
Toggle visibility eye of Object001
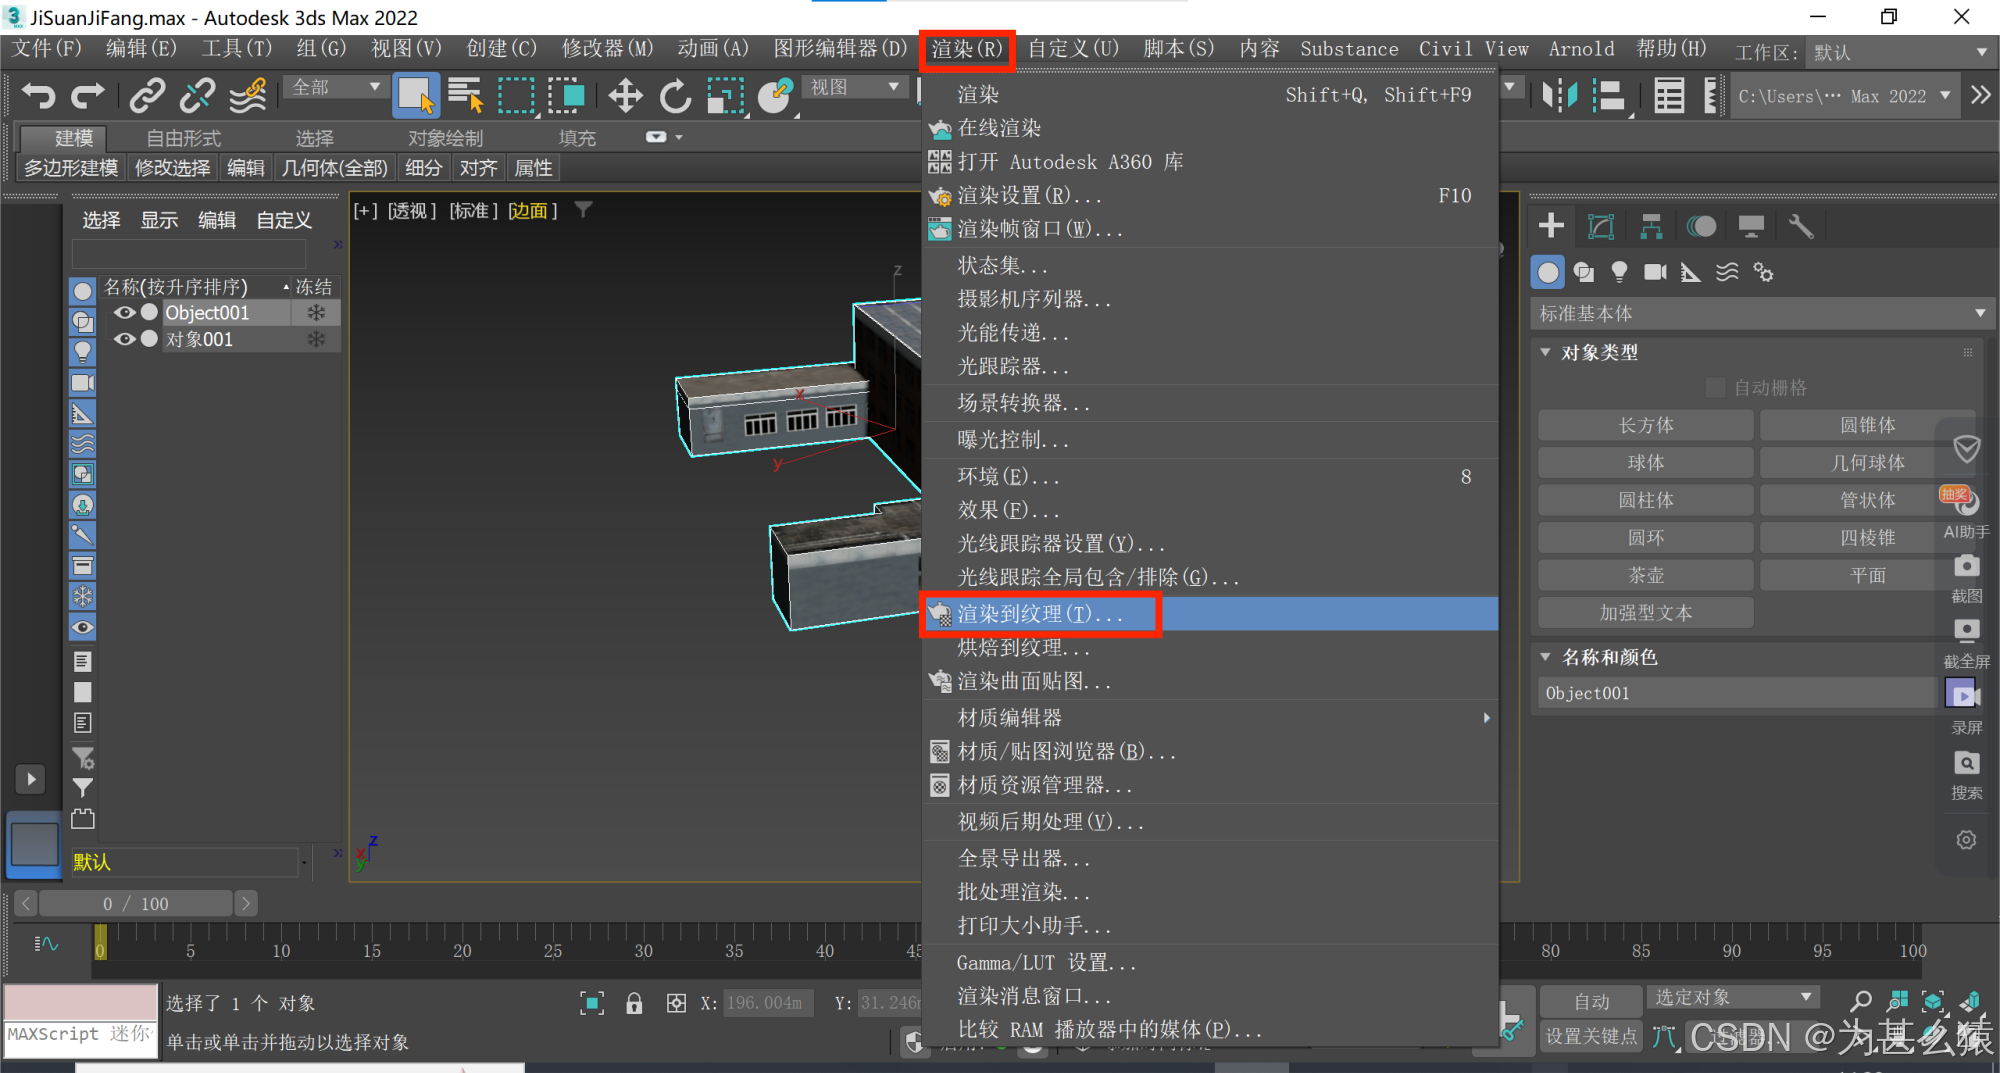point(124,312)
